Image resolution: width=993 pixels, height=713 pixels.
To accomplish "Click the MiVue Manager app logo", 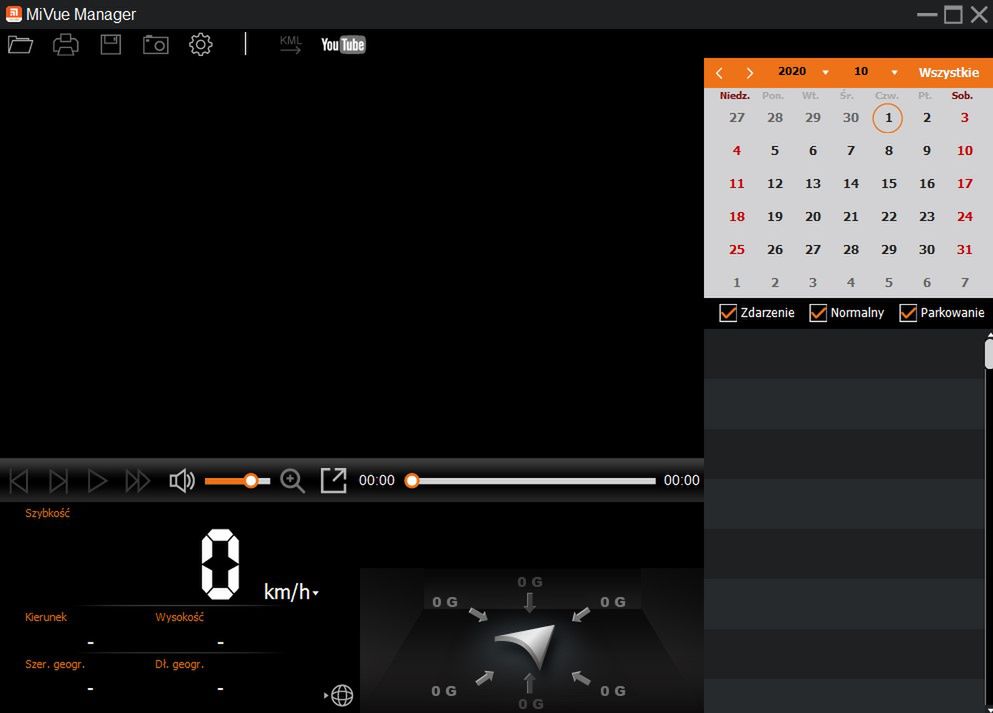I will click(13, 13).
